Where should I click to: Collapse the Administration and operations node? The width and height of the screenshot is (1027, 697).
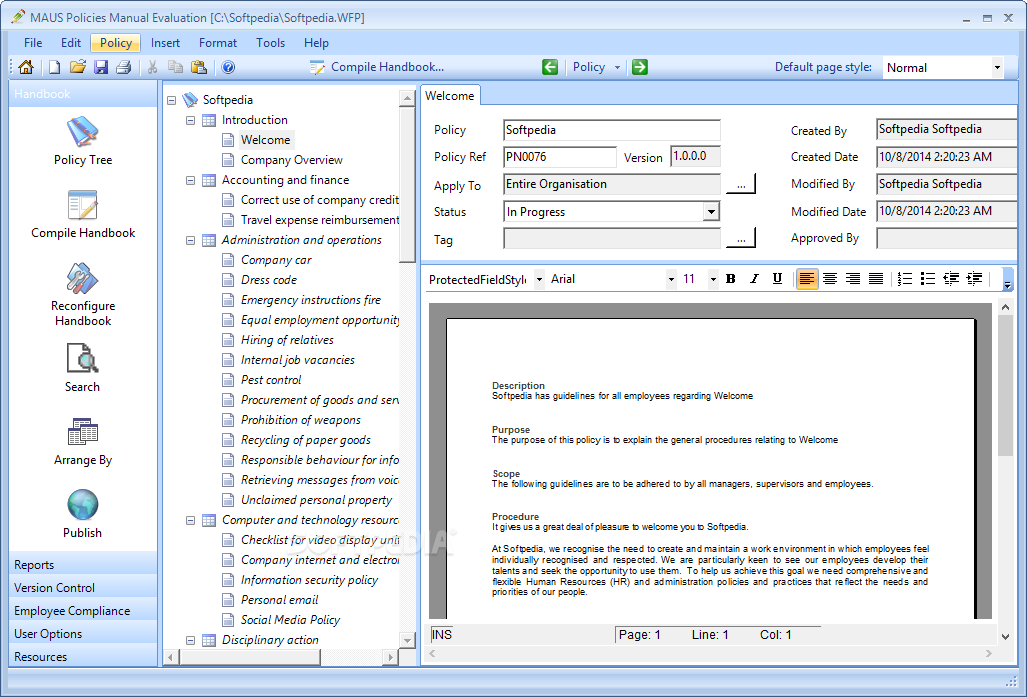point(191,240)
